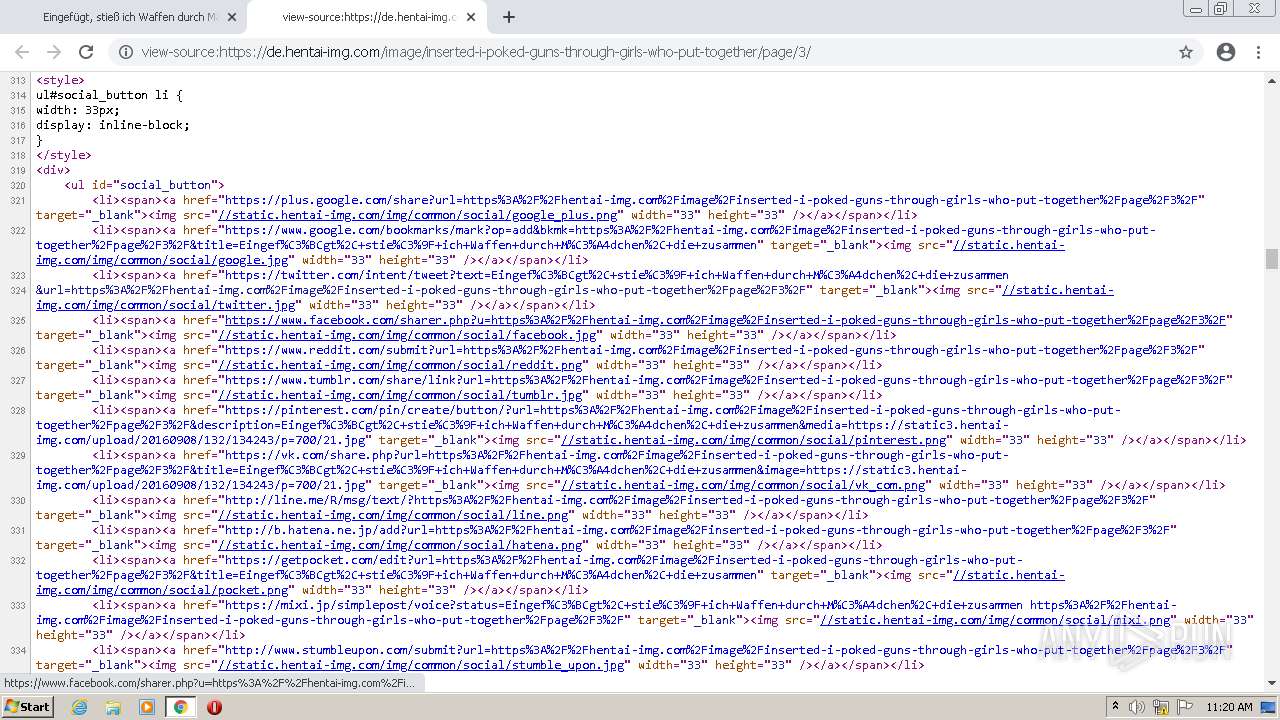Click the address bar URL field

pos(640,52)
